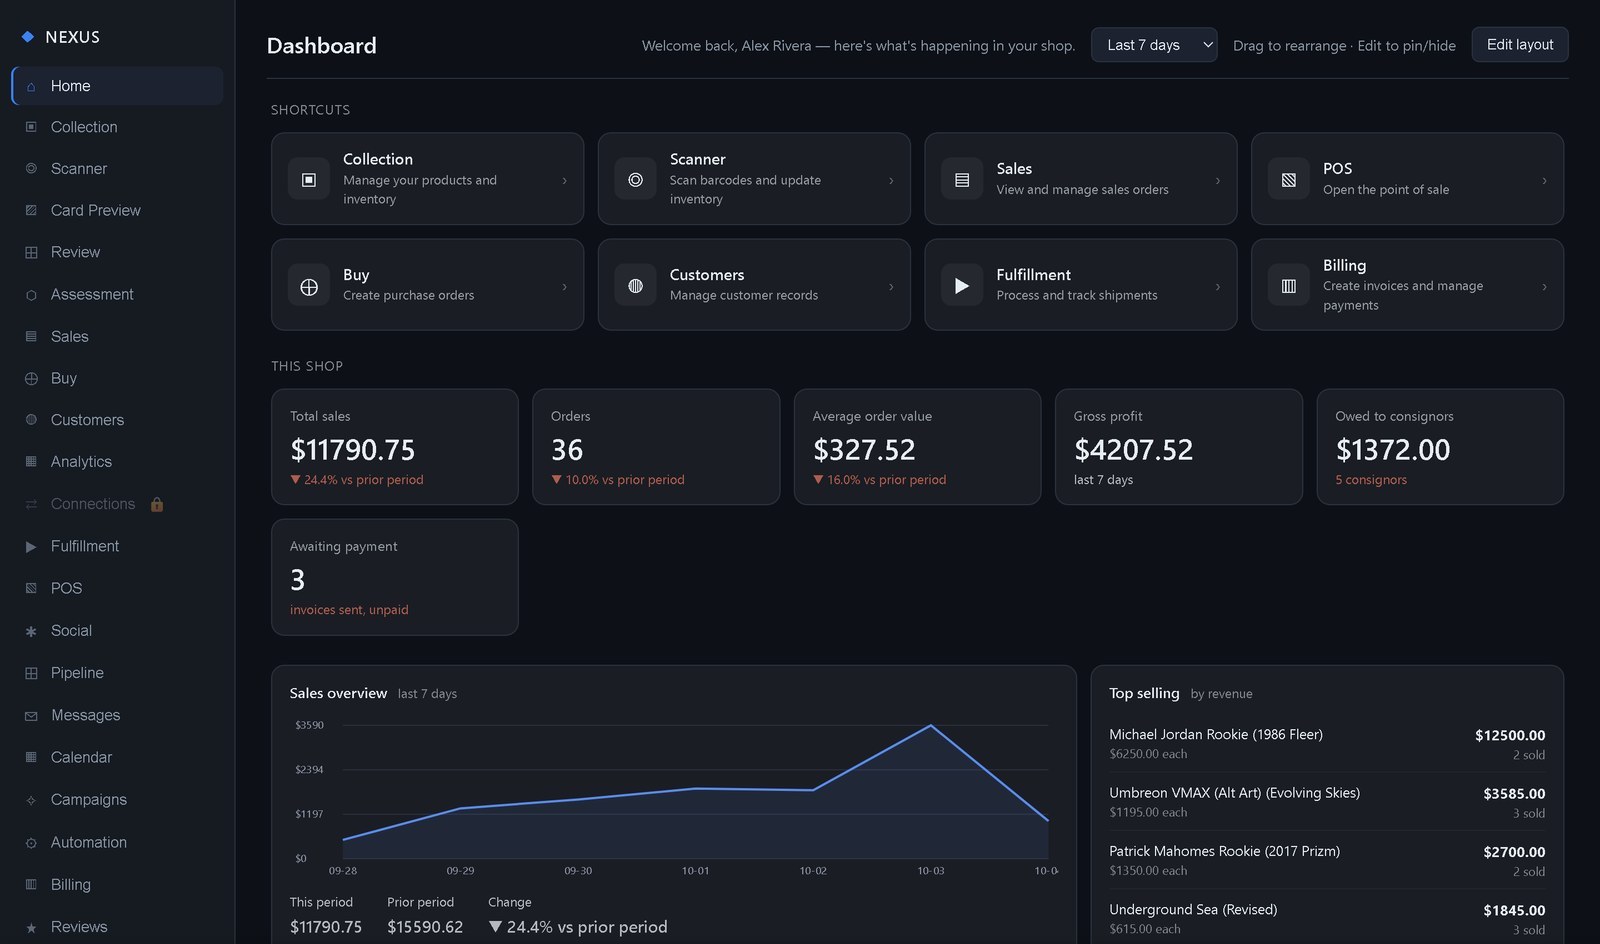
Task: Select Michael Jordan Rookie (1986 Fleer) row
Action: click(x=1327, y=744)
